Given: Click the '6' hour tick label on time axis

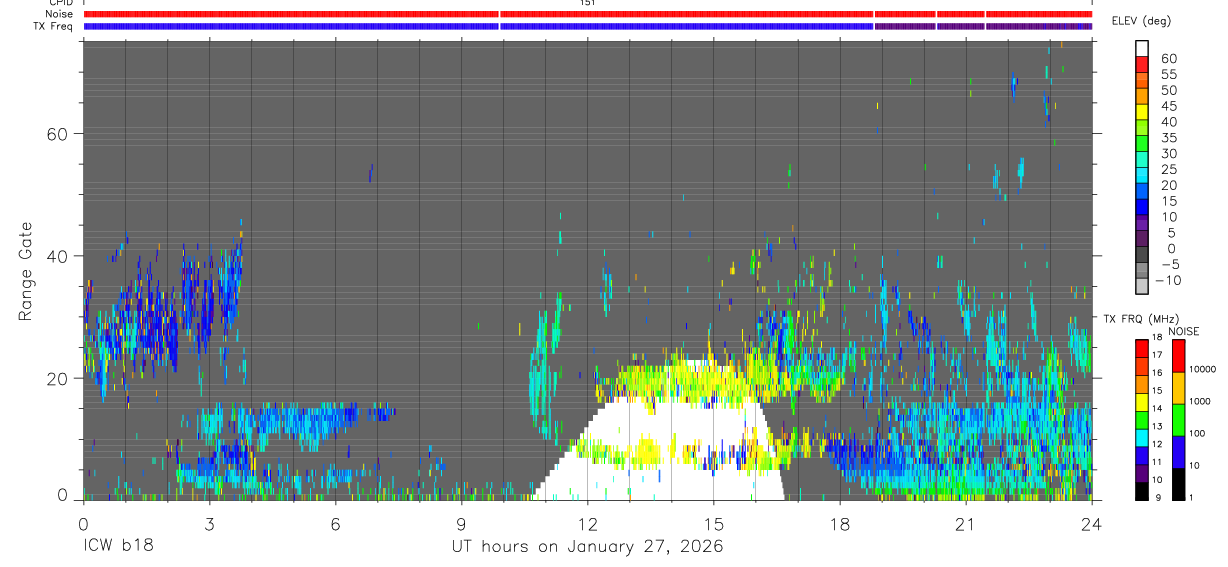Looking at the screenshot, I should [335, 524].
